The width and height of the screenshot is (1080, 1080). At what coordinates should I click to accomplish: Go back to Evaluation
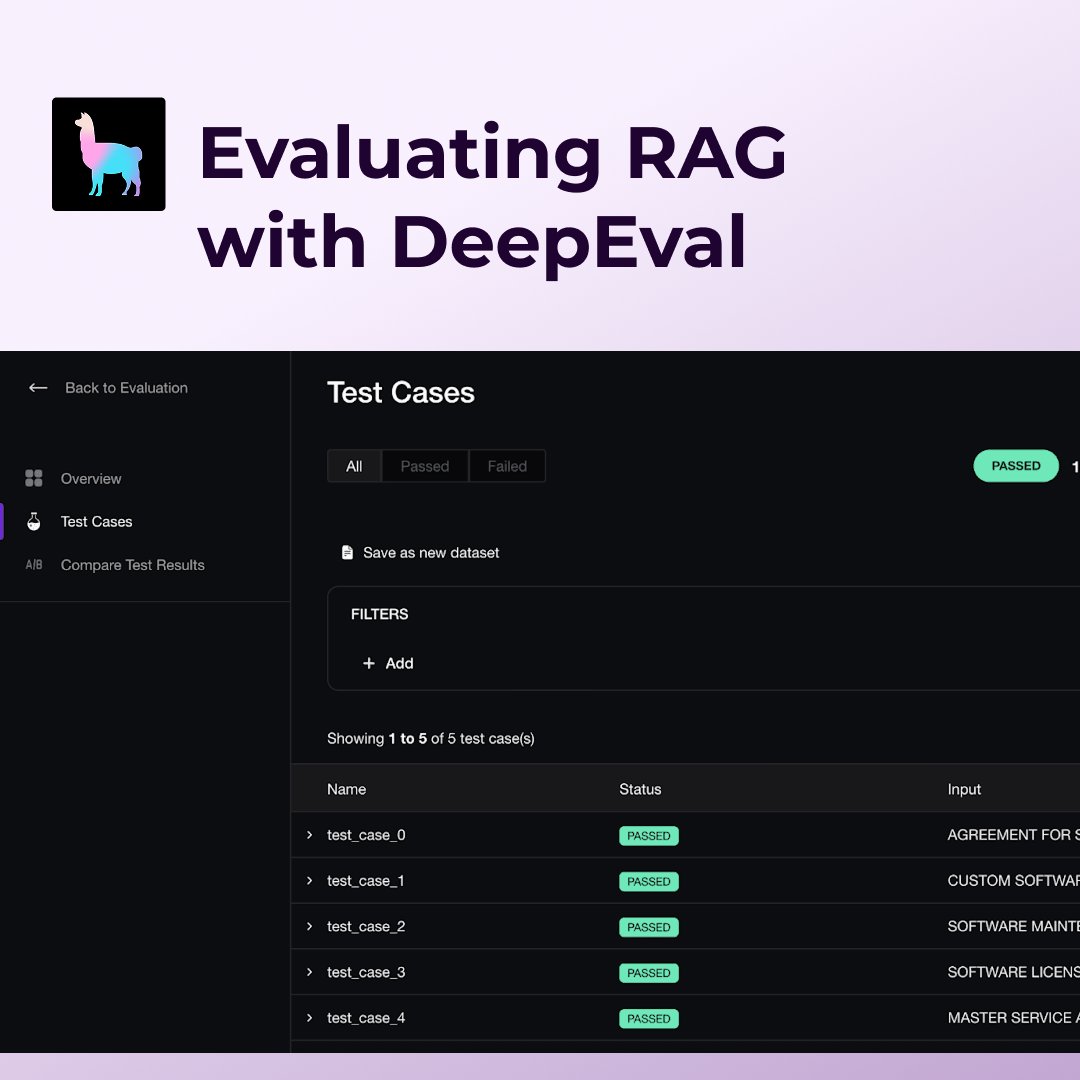coord(126,388)
